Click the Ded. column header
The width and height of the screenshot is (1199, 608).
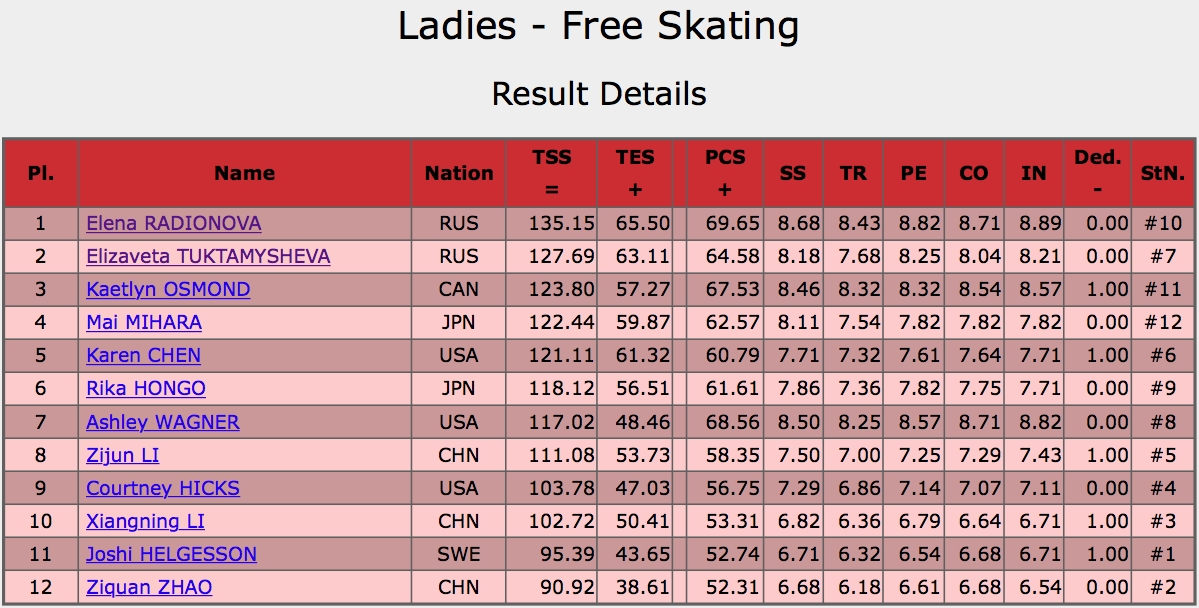point(1097,174)
